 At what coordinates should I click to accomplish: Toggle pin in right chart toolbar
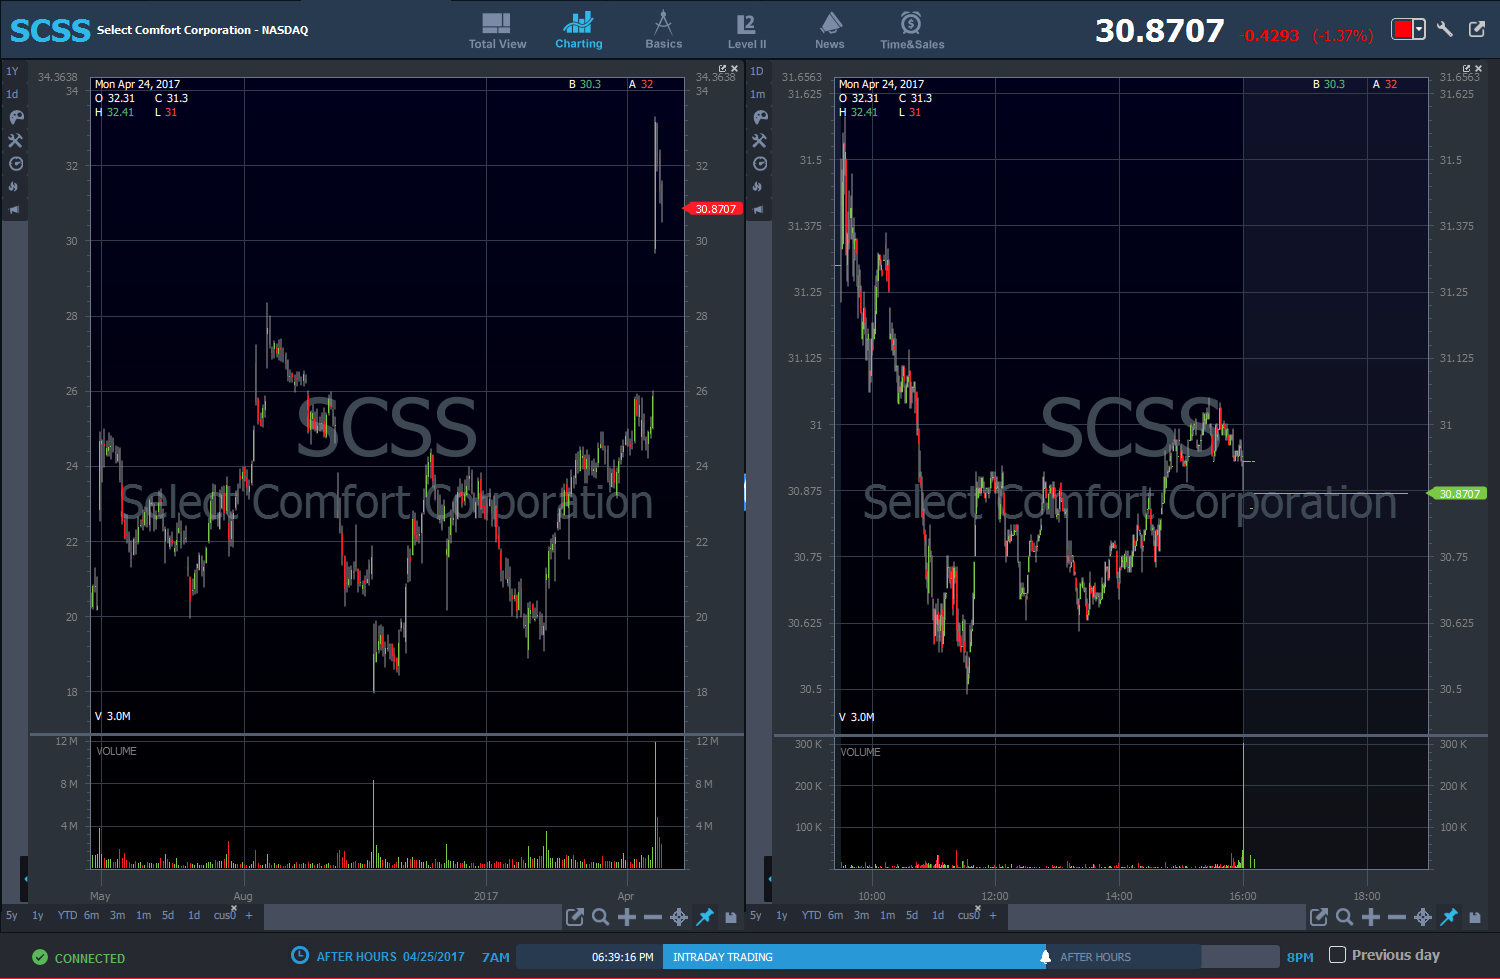[1449, 917]
